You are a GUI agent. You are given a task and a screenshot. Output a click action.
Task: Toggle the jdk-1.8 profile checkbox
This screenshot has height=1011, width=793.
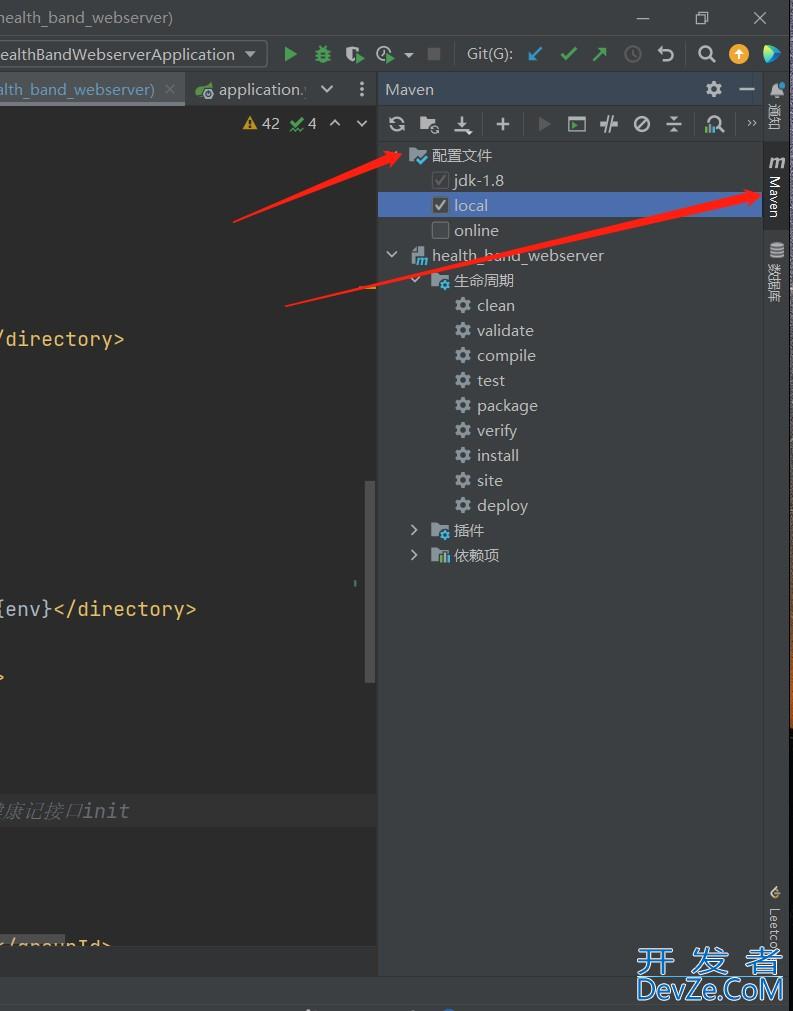click(x=440, y=180)
